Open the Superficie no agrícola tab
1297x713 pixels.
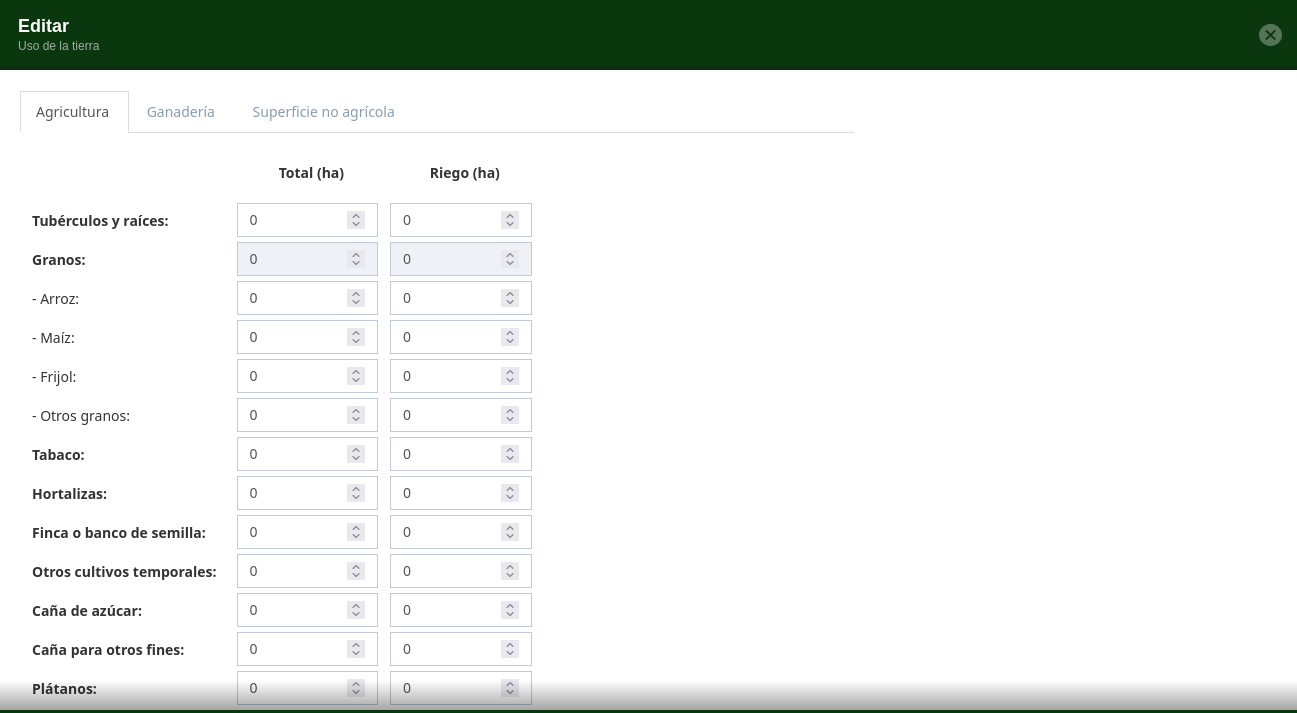click(x=323, y=112)
